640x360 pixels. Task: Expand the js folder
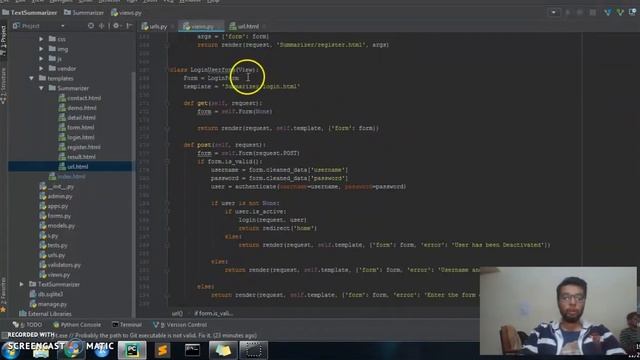coord(41,59)
